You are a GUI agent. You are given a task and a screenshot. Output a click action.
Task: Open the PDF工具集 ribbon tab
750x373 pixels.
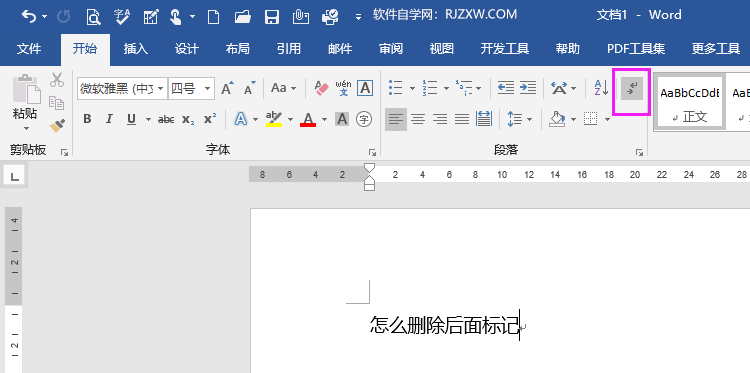[636, 49]
